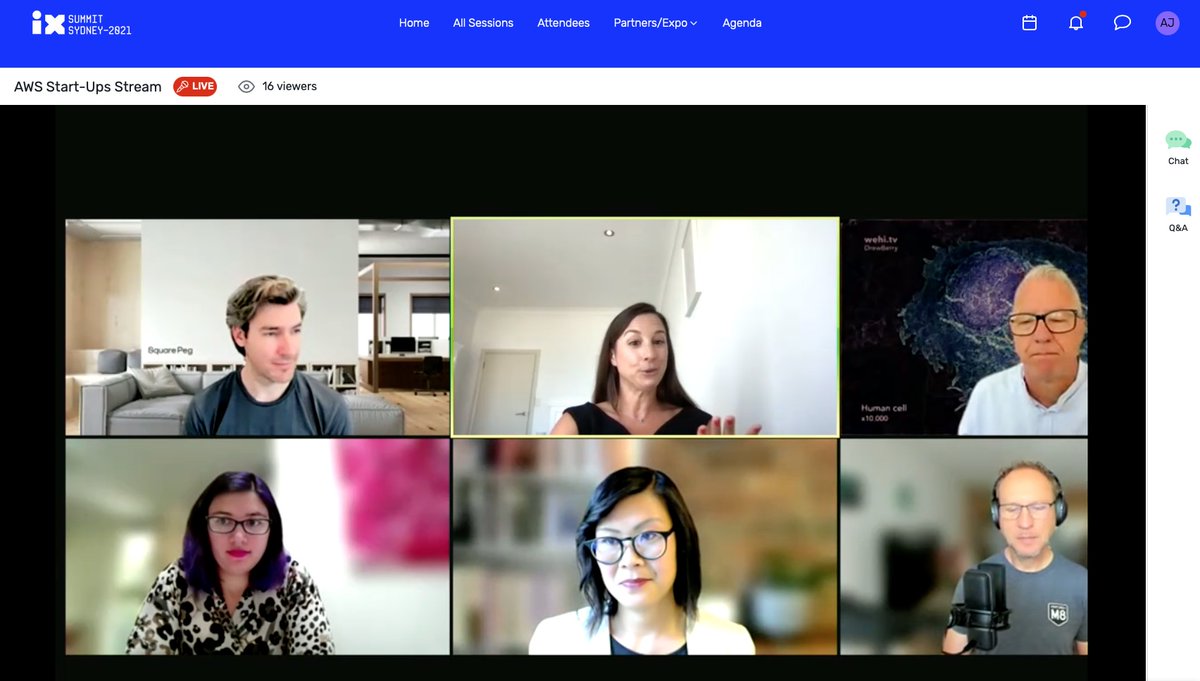
Task: Open the Attendees page
Action: 563,23
